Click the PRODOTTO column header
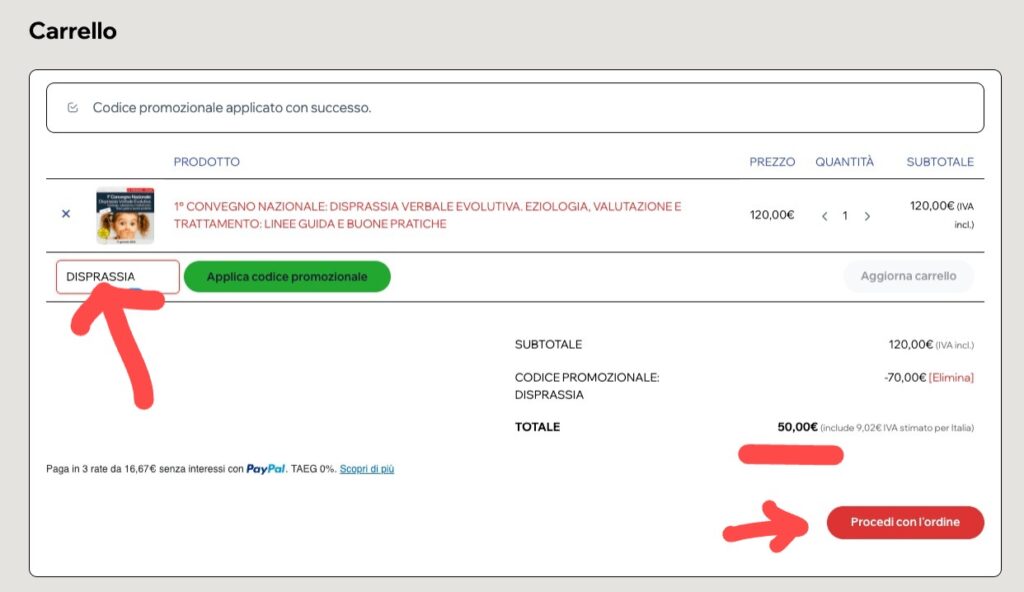This screenshot has height=592, width=1024. pyautogui.click(x=206, y=162)
